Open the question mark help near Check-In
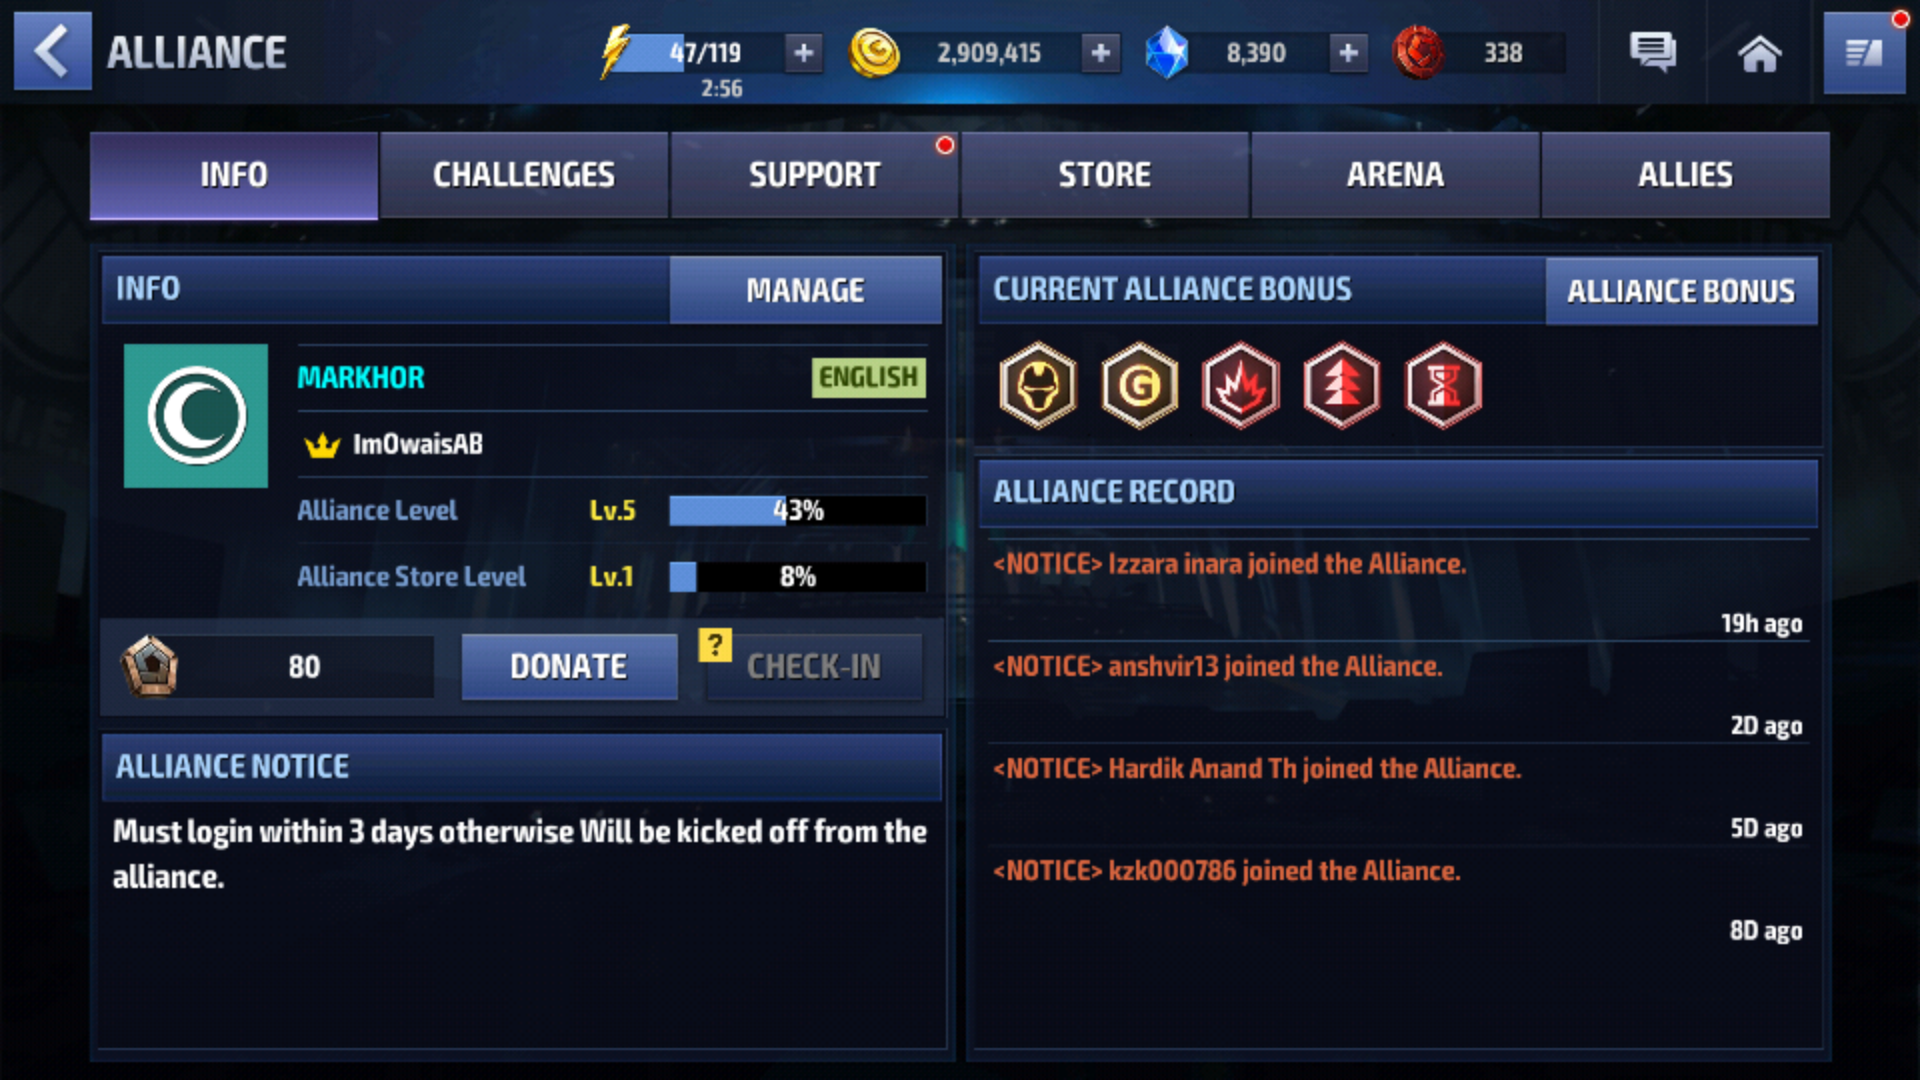The image size is (1920, 1080). click(715, 645)
